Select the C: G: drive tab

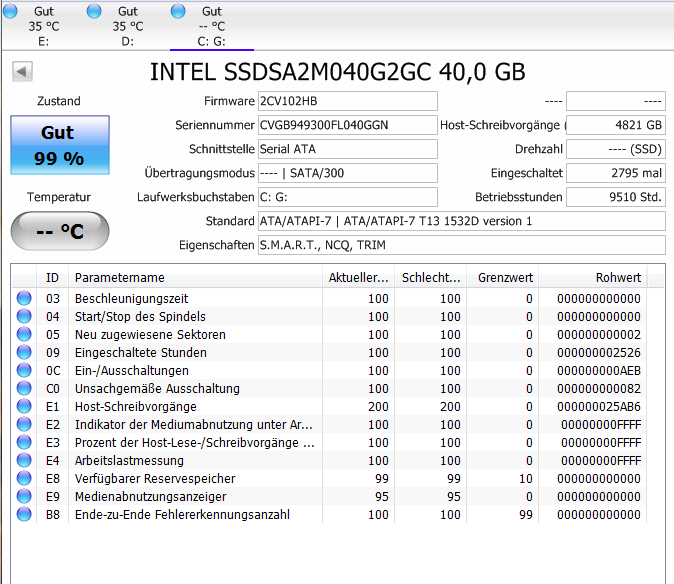pyautogui.click(x=211, y=26)
